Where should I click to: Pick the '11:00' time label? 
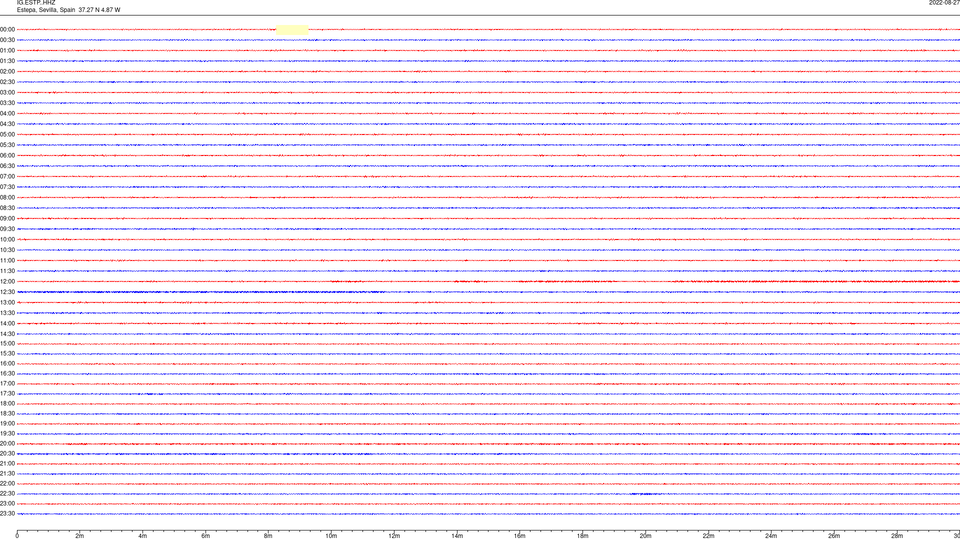click(x=7, y=261)
